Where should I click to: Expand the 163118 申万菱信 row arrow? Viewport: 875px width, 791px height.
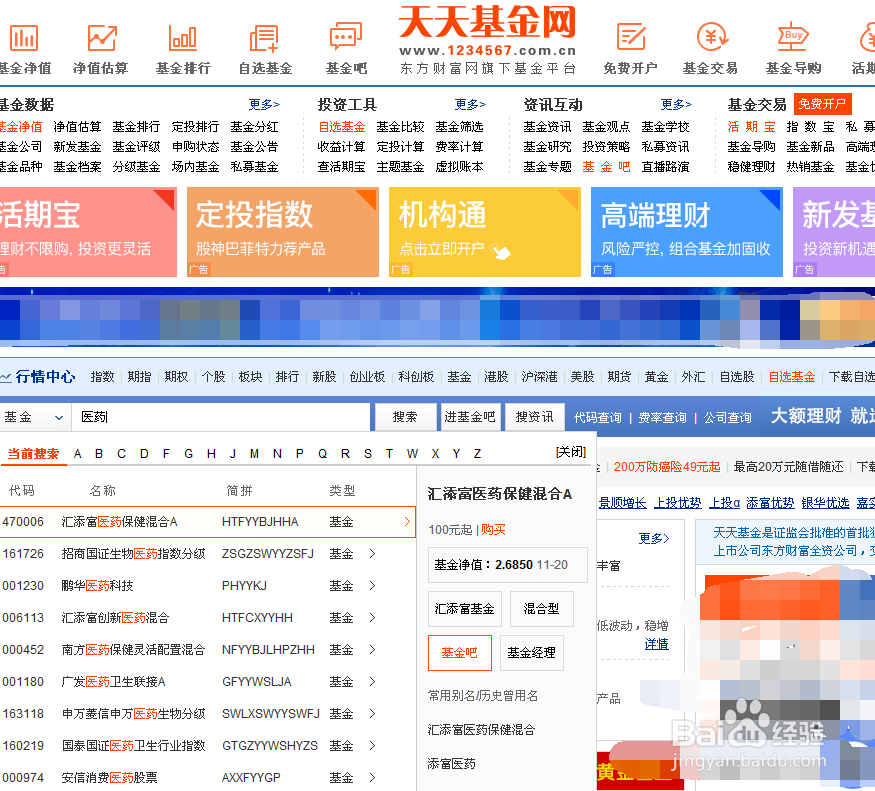372,713
